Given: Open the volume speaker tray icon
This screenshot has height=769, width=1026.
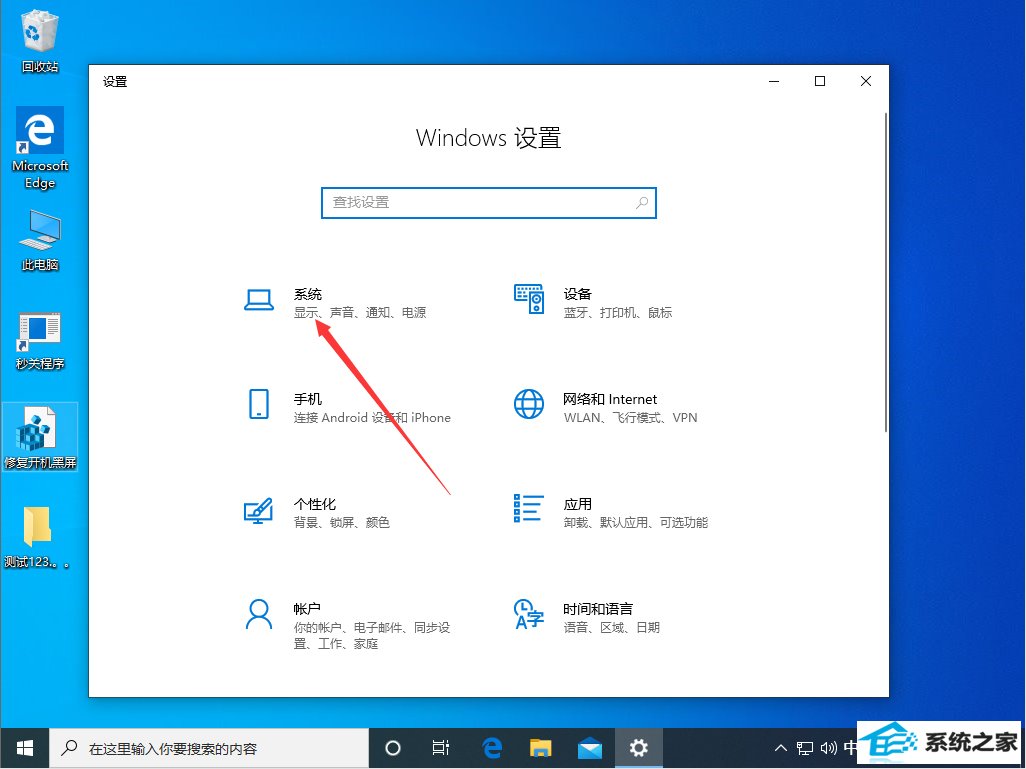Looking at the screenshot, I should point(828,748).
